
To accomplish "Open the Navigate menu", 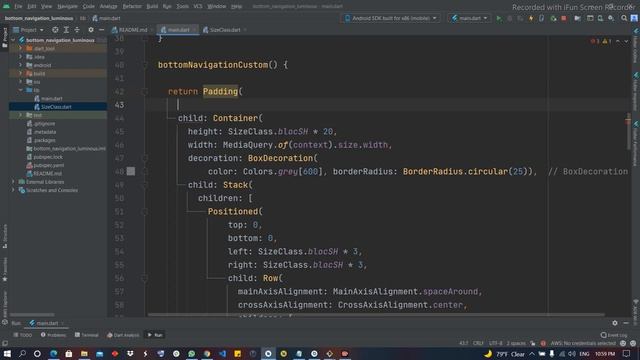I will [x=67, y=7].
